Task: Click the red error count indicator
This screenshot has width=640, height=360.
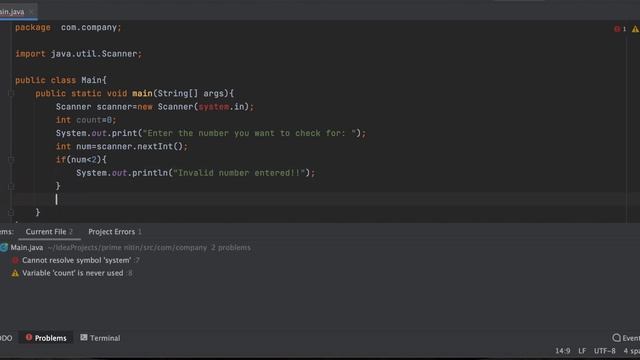Action: click(x=620, y=29)
